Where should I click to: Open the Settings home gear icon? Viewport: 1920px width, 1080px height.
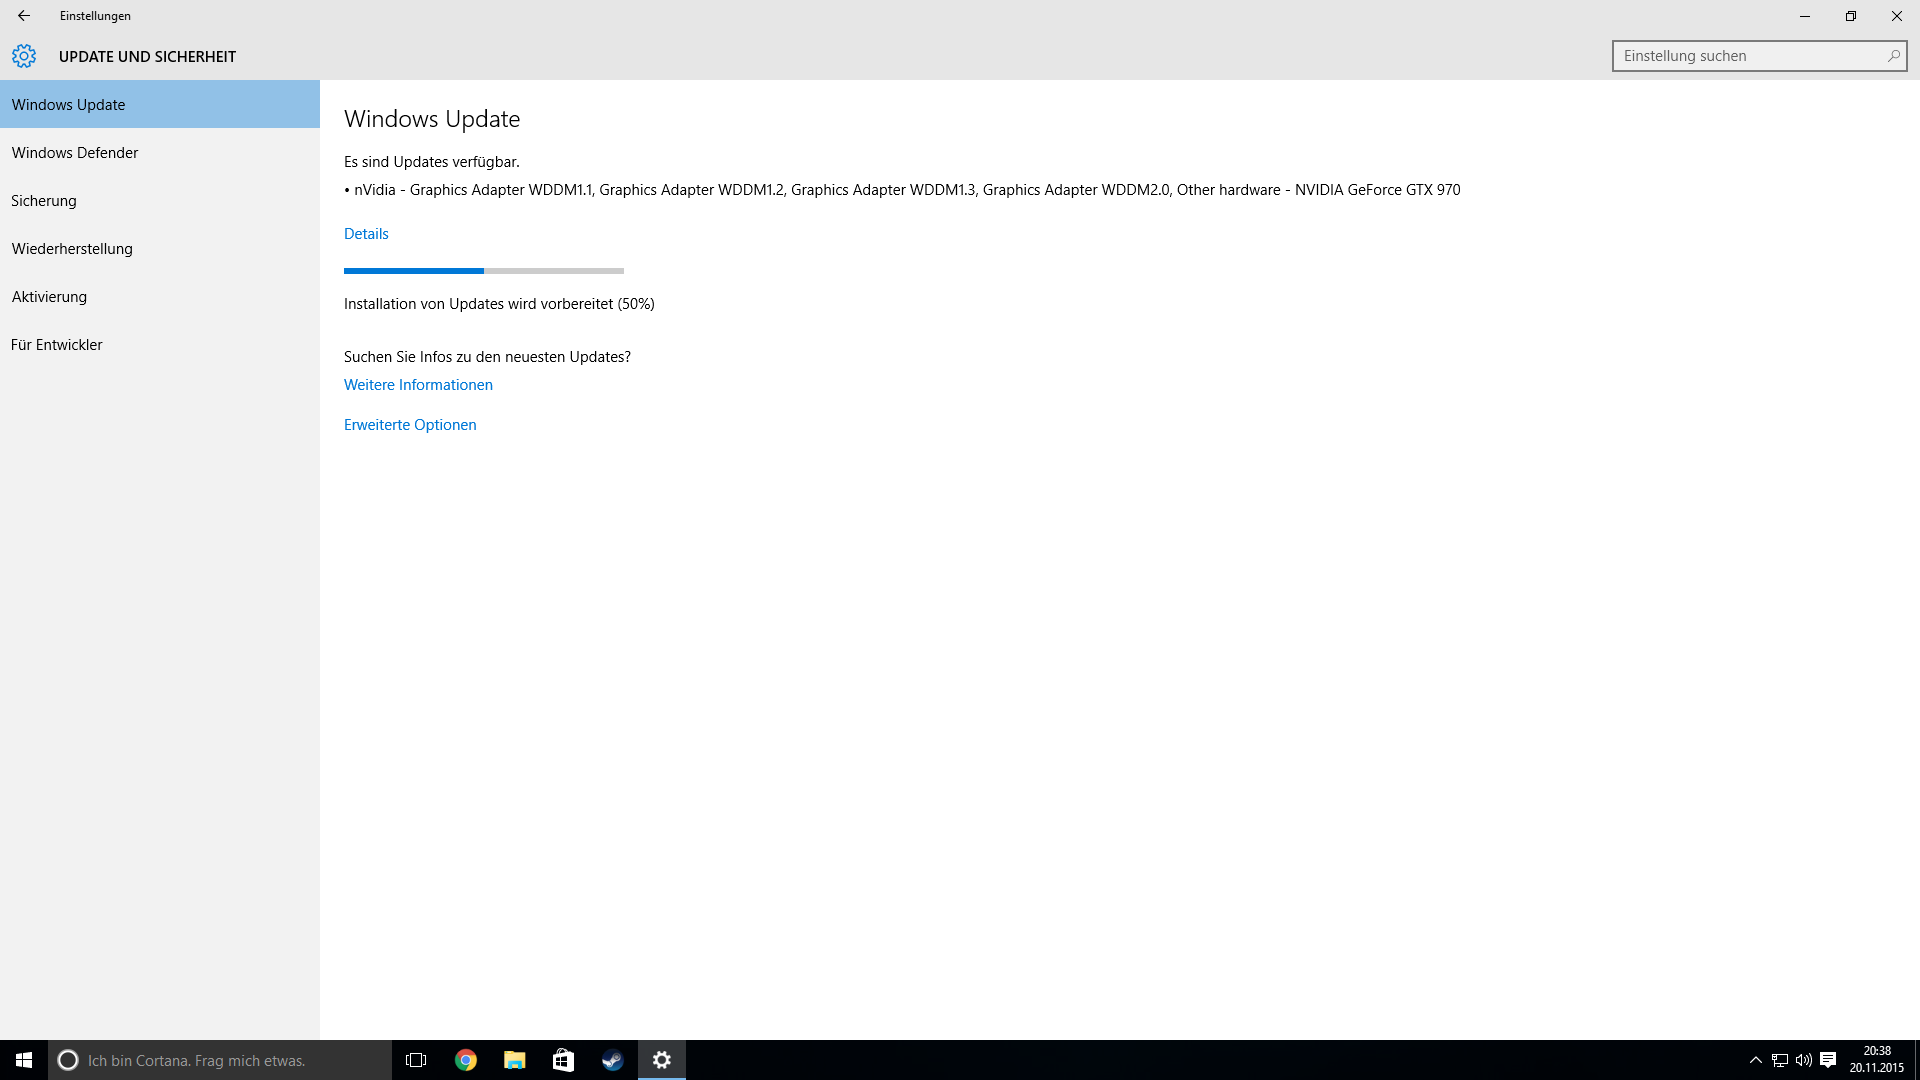point(24,56)
